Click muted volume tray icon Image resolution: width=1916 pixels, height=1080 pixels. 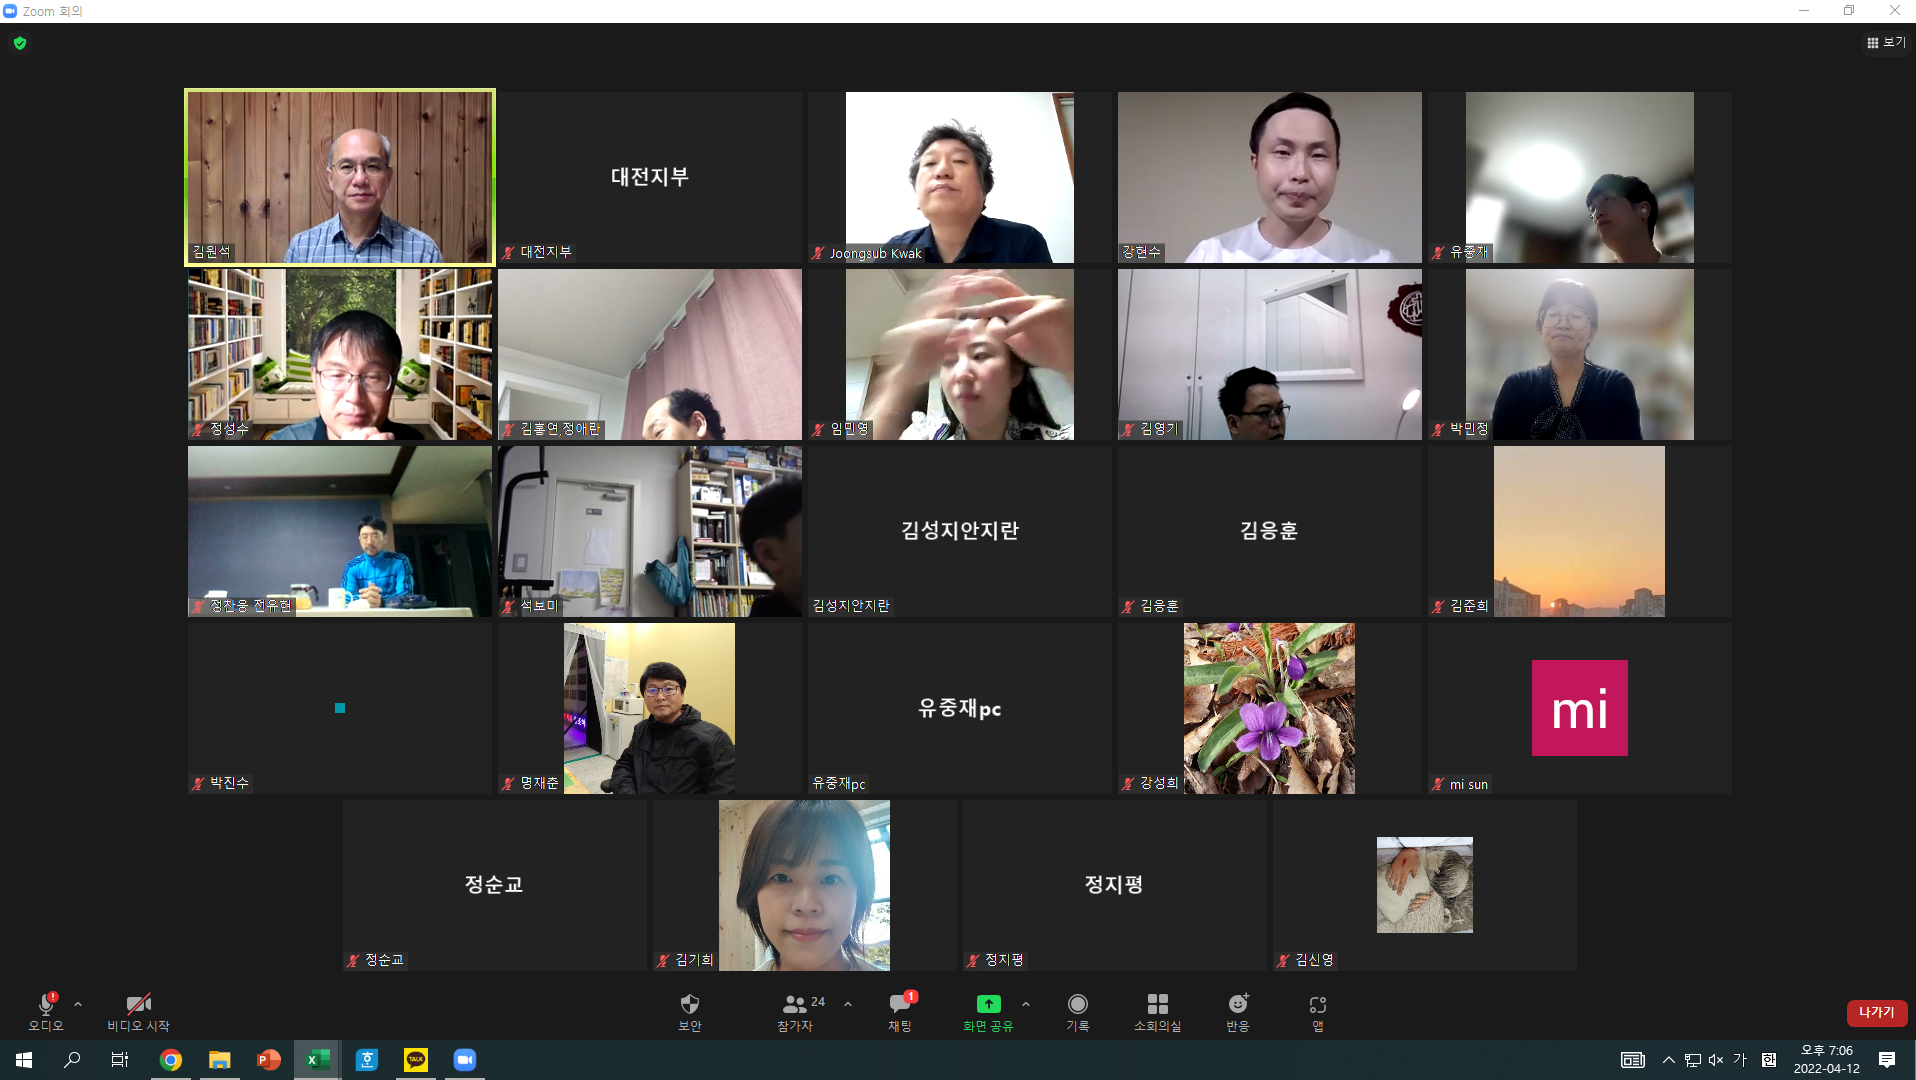click(x=1716, y=1060)
